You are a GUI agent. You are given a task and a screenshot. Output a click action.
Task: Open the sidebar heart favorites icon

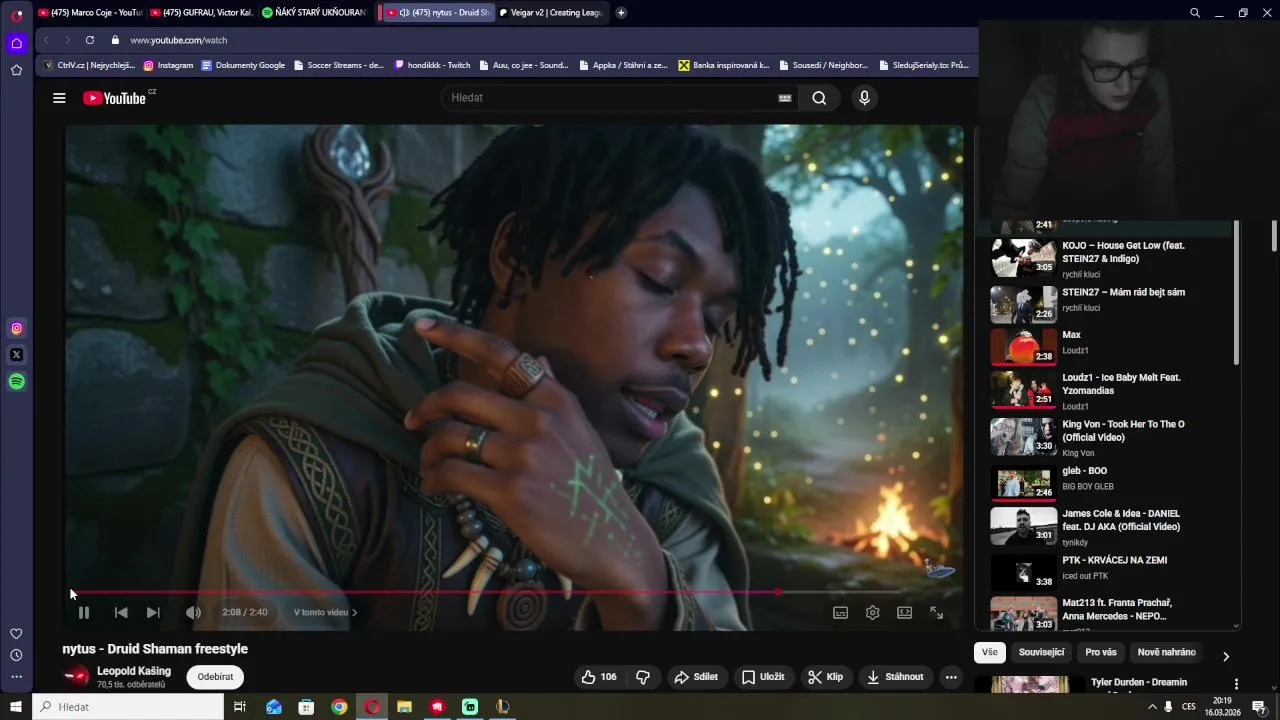16,634
